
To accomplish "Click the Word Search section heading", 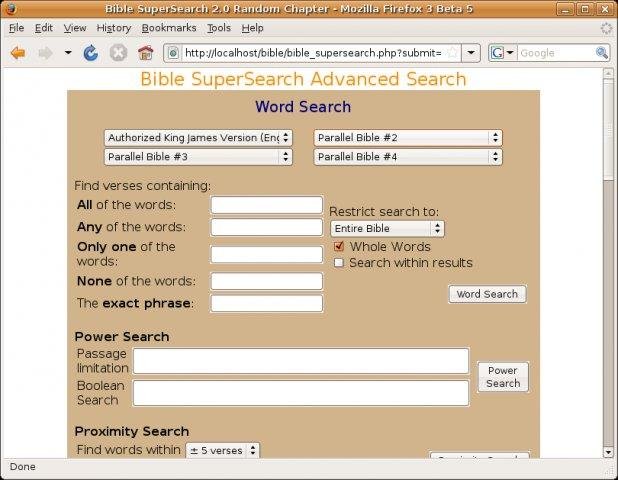I will pyautogui.click(x=303, y=107).
